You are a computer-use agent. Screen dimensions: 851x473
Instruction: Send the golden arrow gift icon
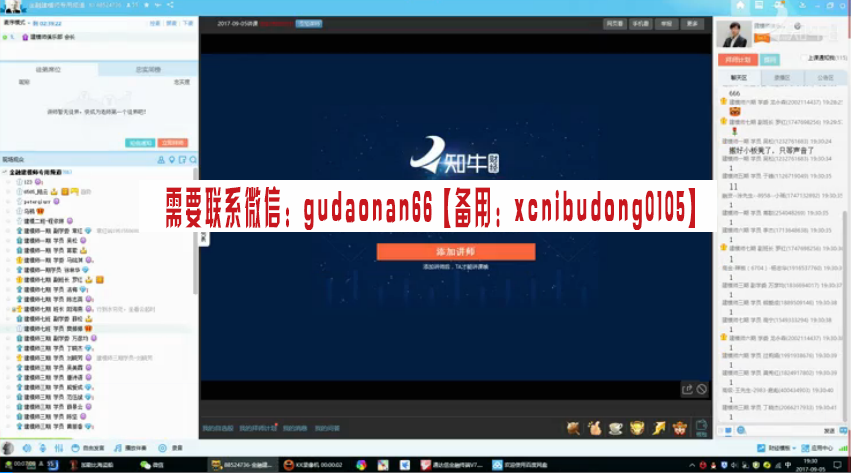click(x=659, y=429)
